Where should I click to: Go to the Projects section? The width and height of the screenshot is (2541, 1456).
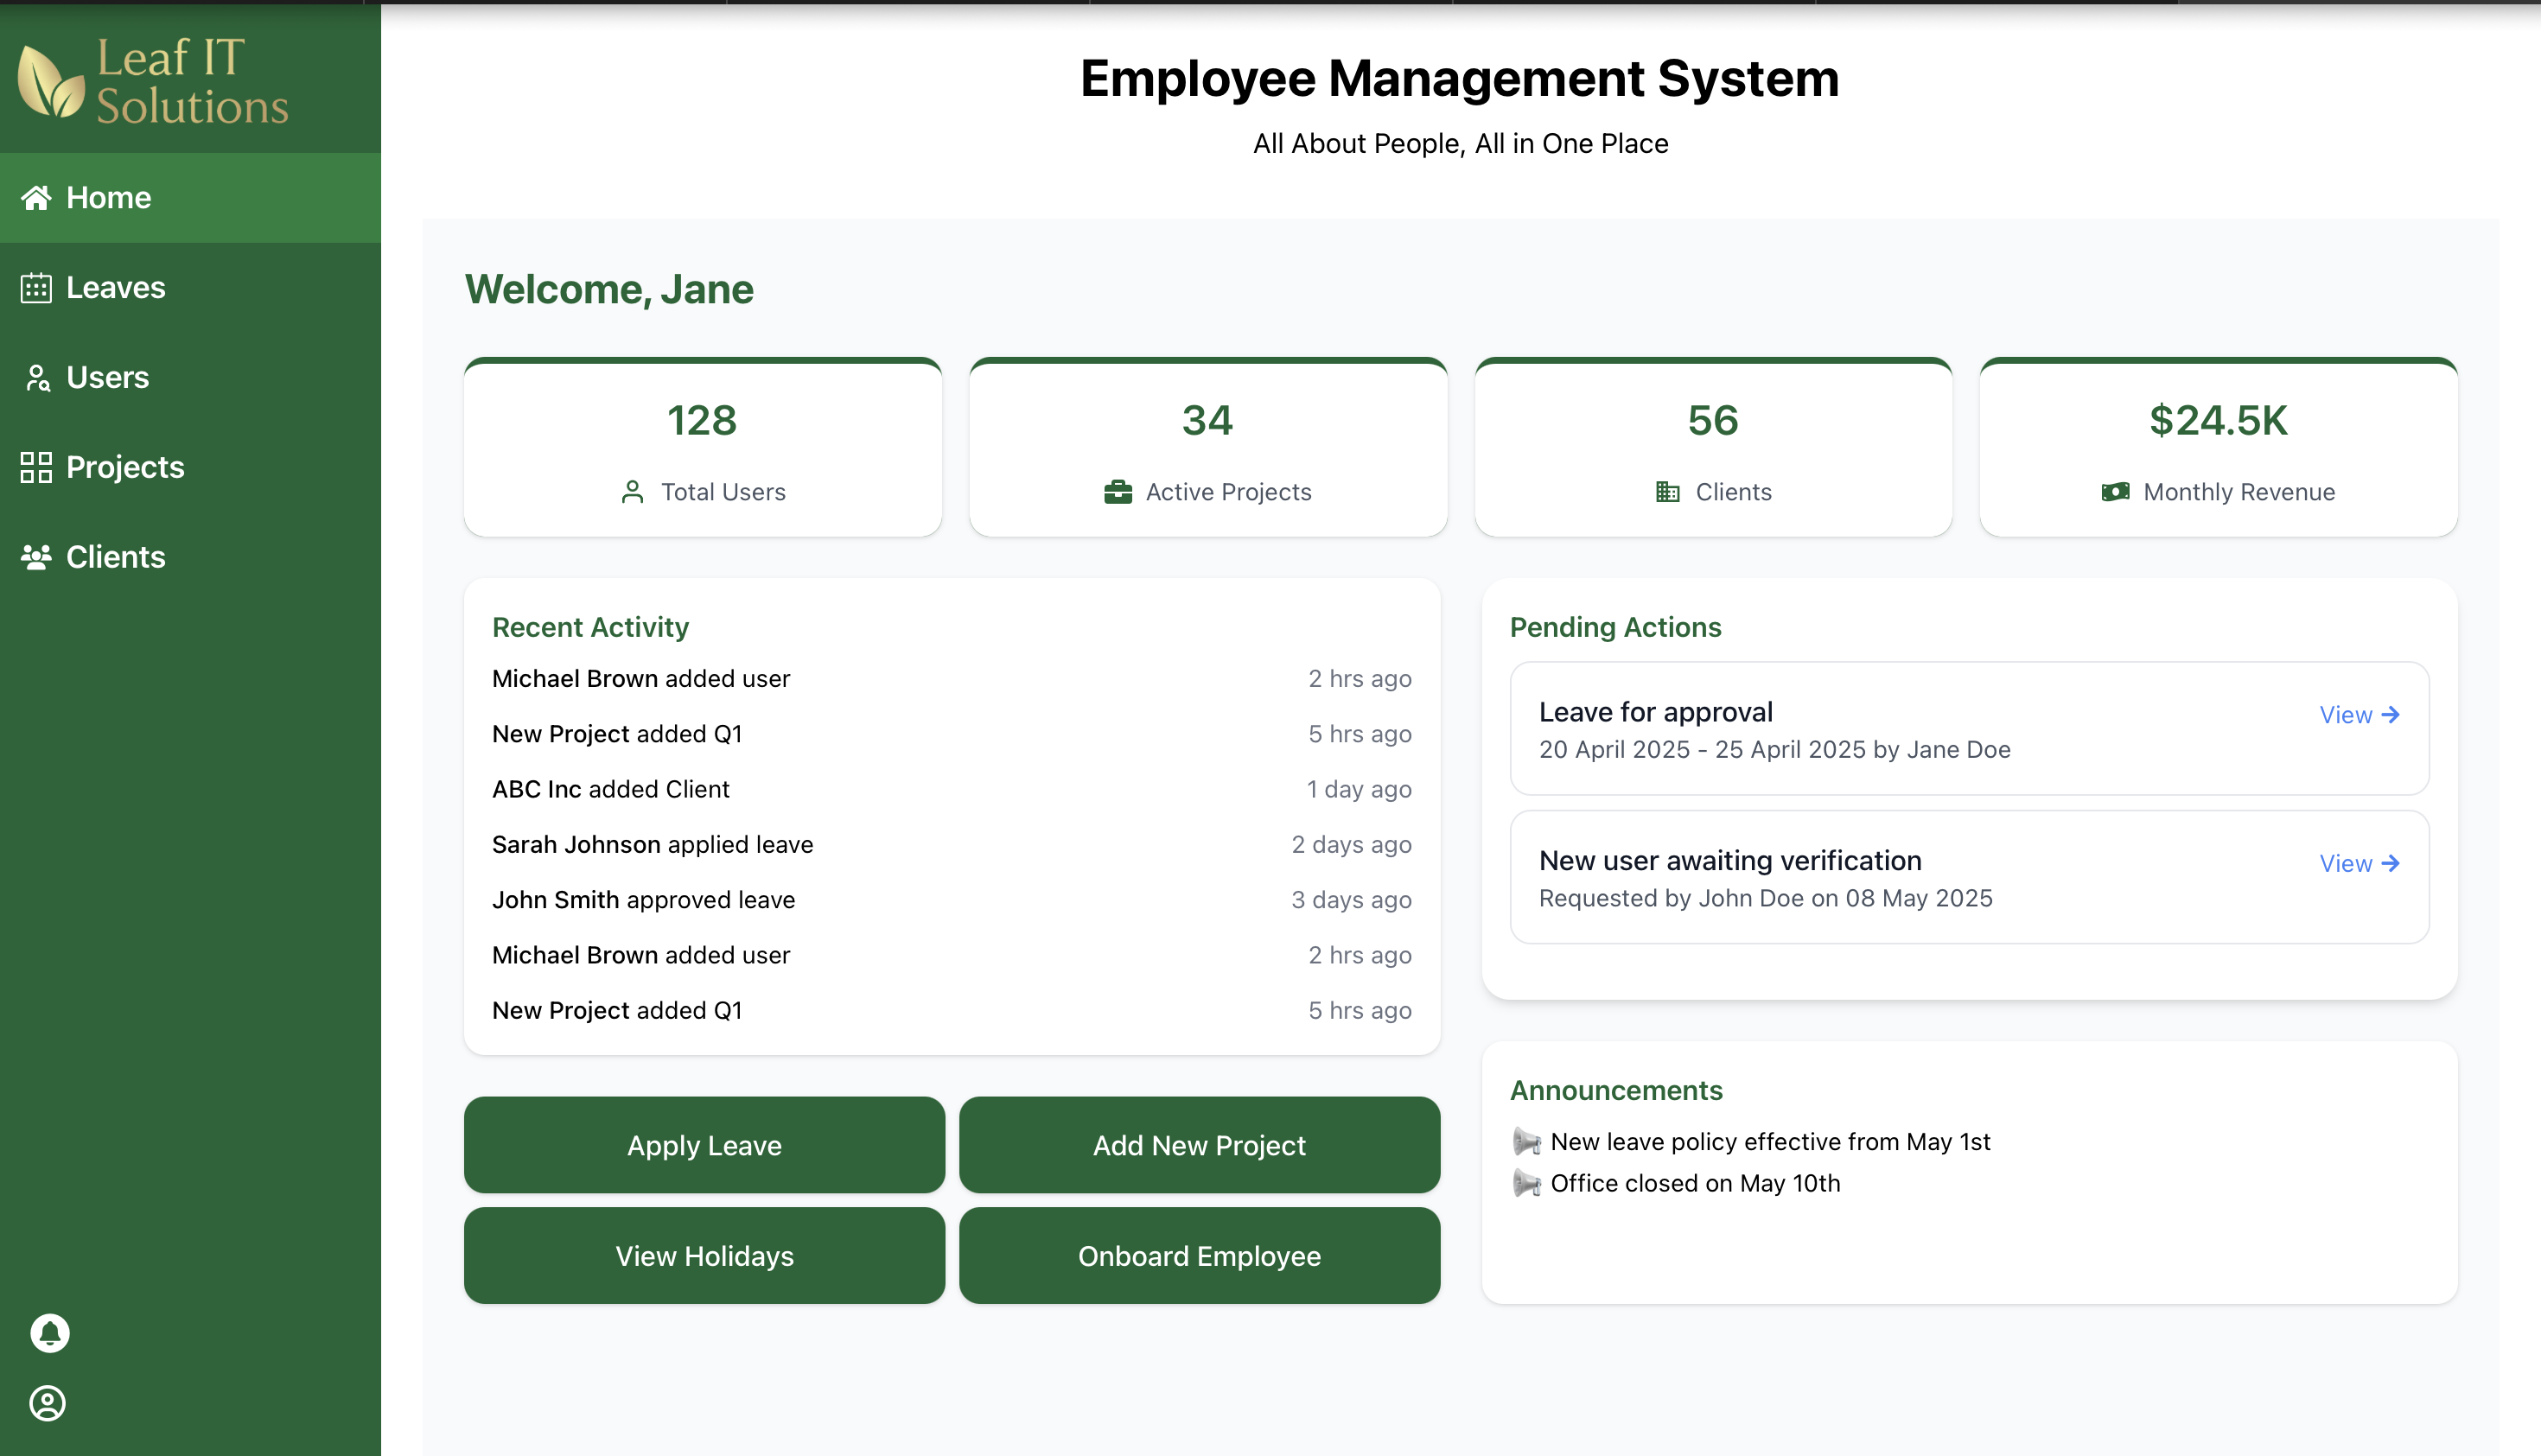click(125, 467)
